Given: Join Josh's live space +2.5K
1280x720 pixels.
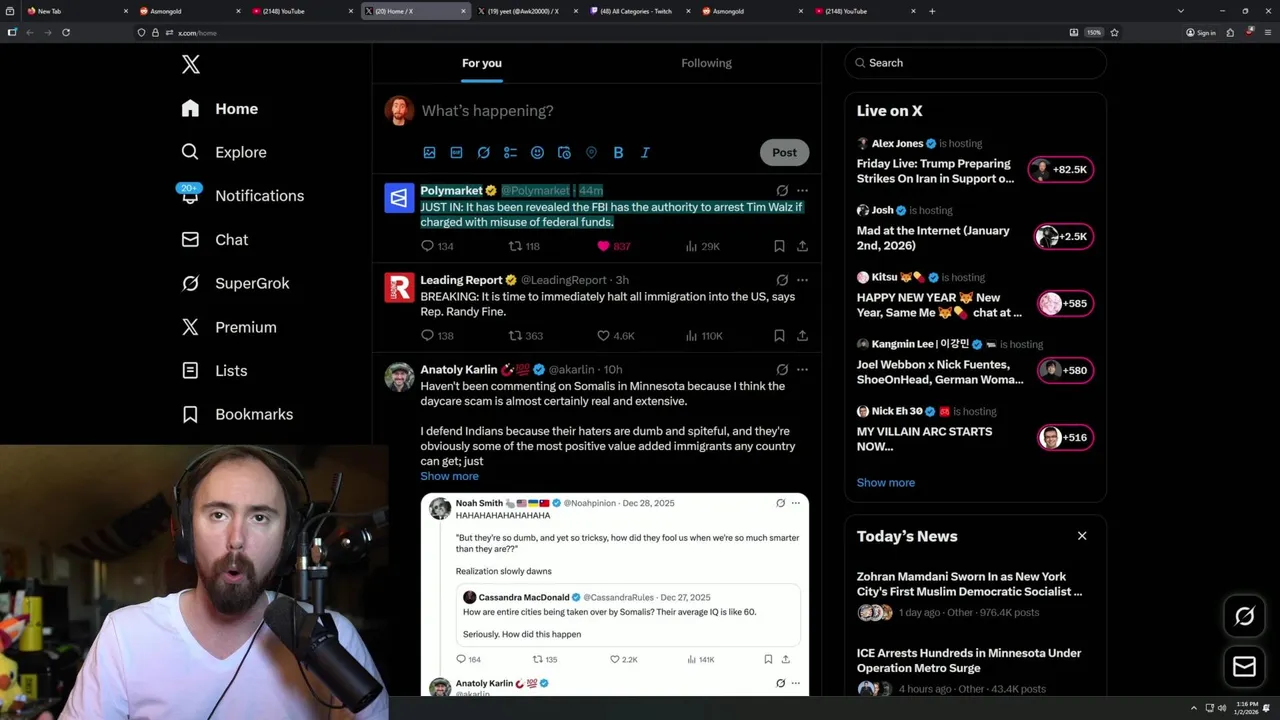Looking at the screenshot, I should pos(1064,237).
